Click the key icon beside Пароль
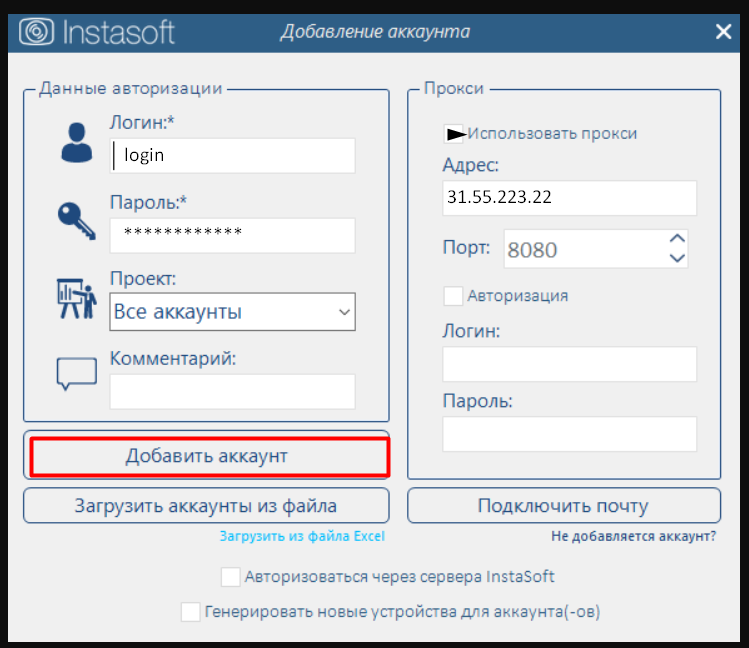This screenshot has height=648, width=749. coord(76,221)
